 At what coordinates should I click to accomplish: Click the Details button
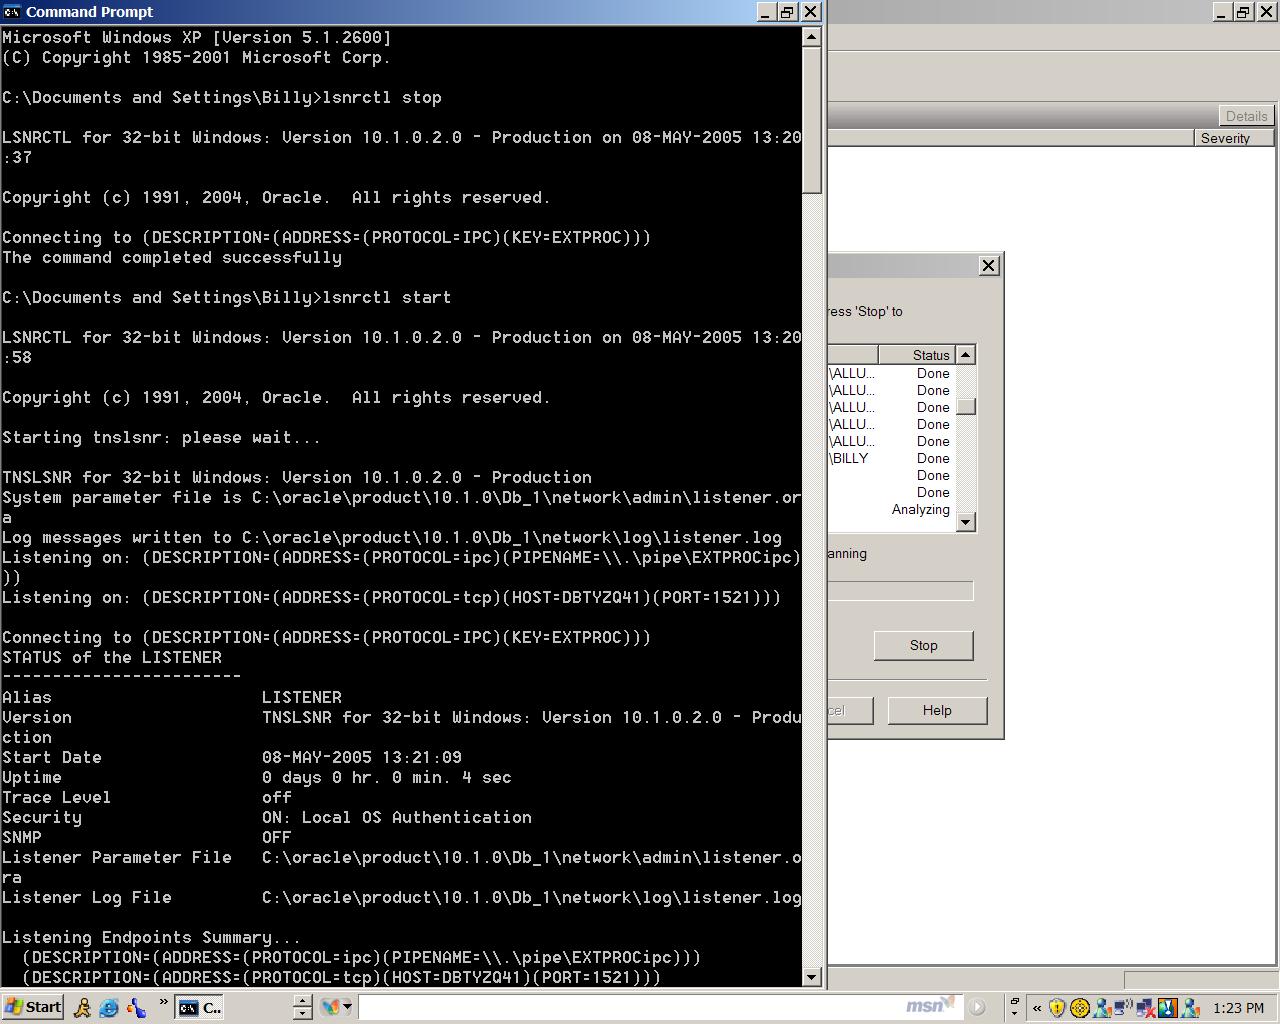(1246, 116)
